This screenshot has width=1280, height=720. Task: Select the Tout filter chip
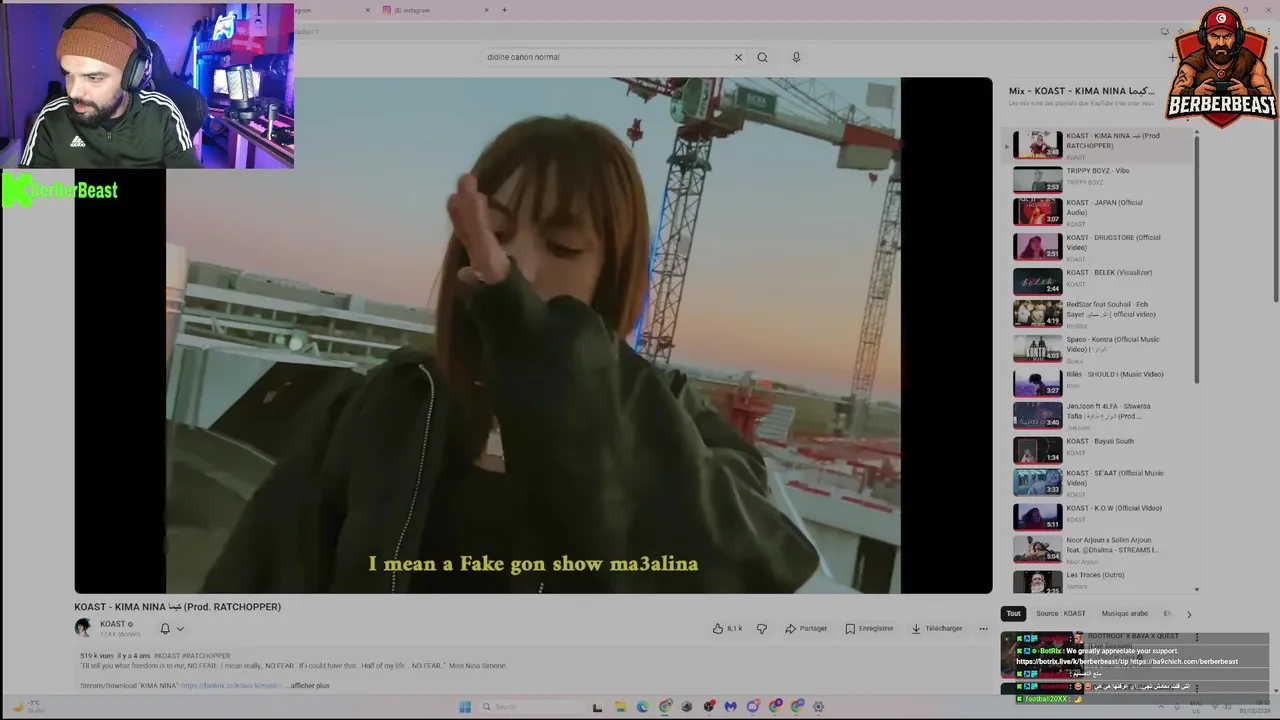1013,613
